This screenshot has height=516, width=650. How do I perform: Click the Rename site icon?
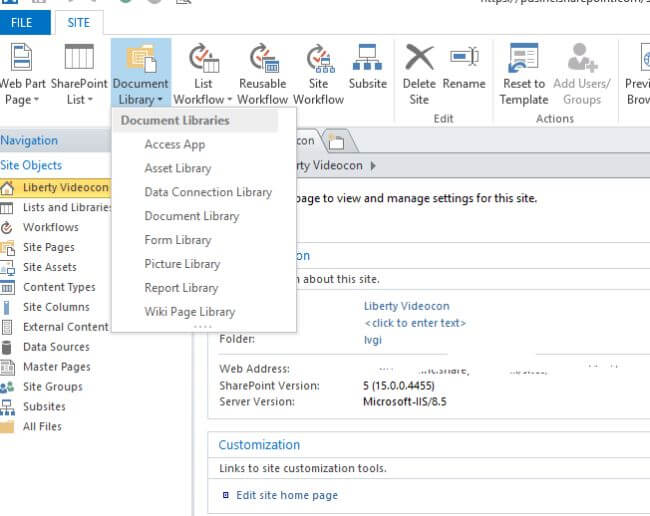[x=464, y=56]
